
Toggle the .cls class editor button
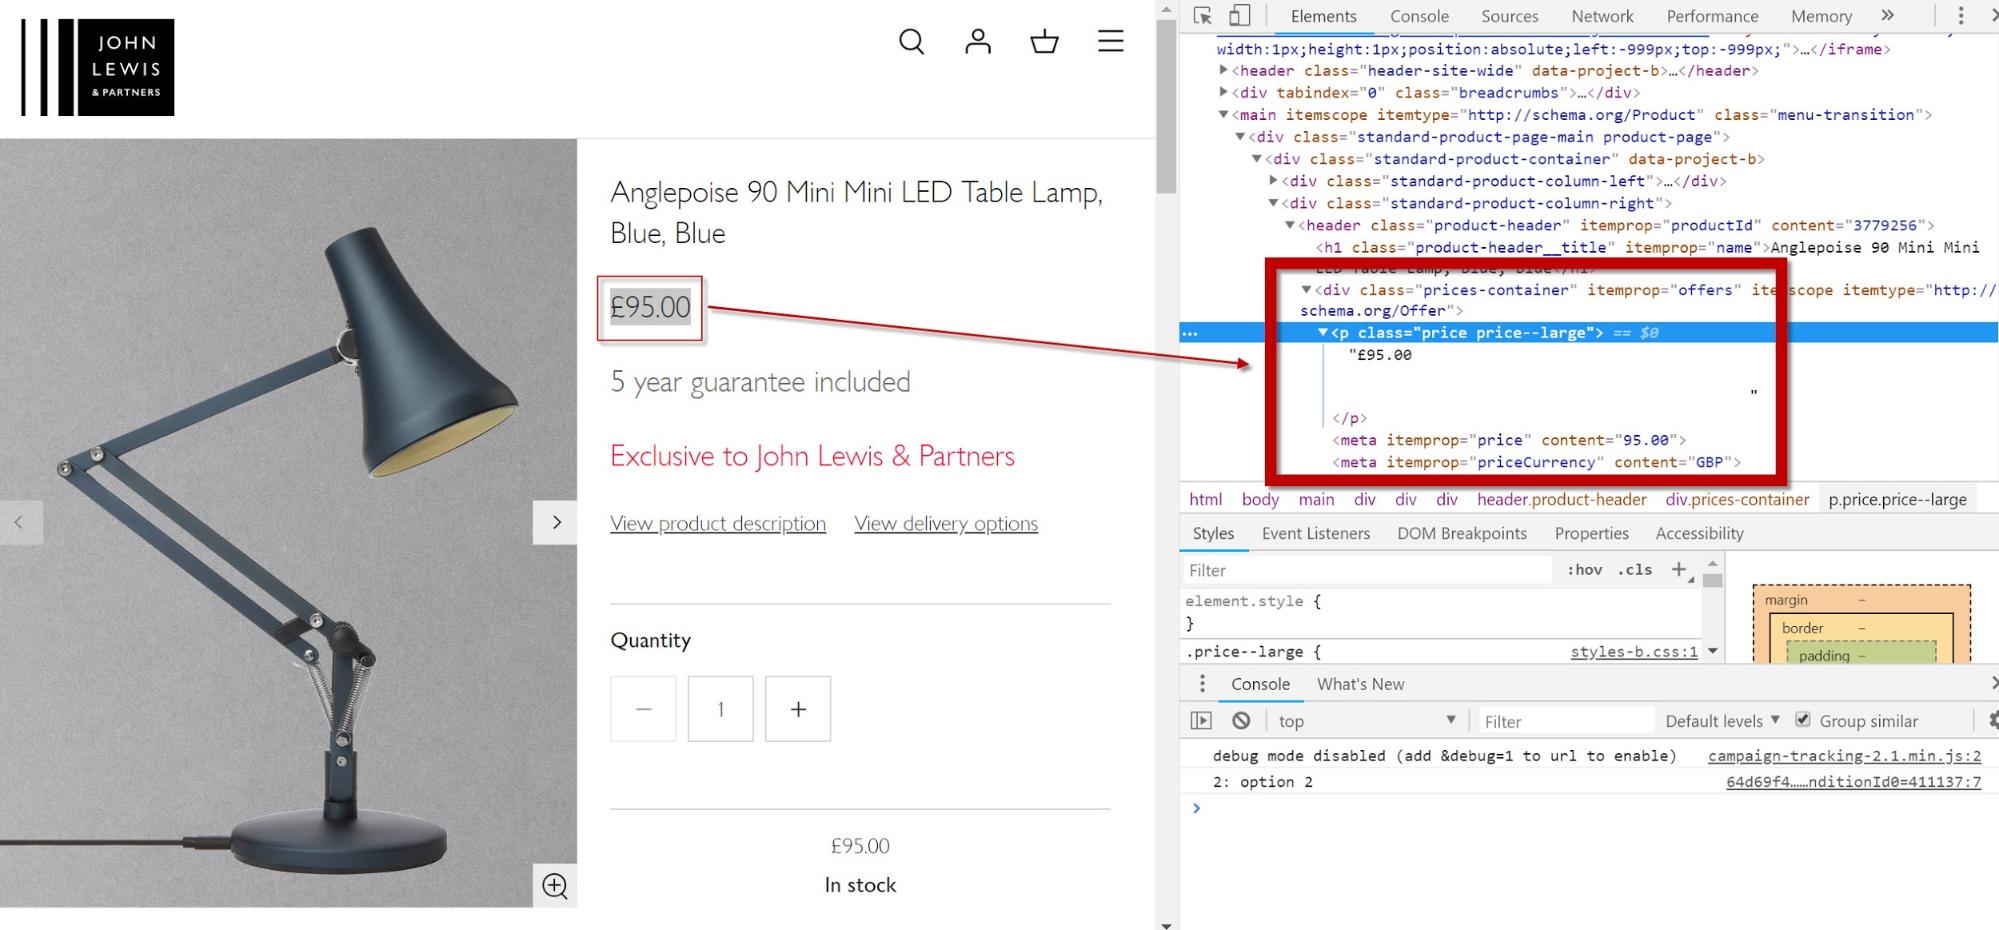click(x=1635, y=570)
